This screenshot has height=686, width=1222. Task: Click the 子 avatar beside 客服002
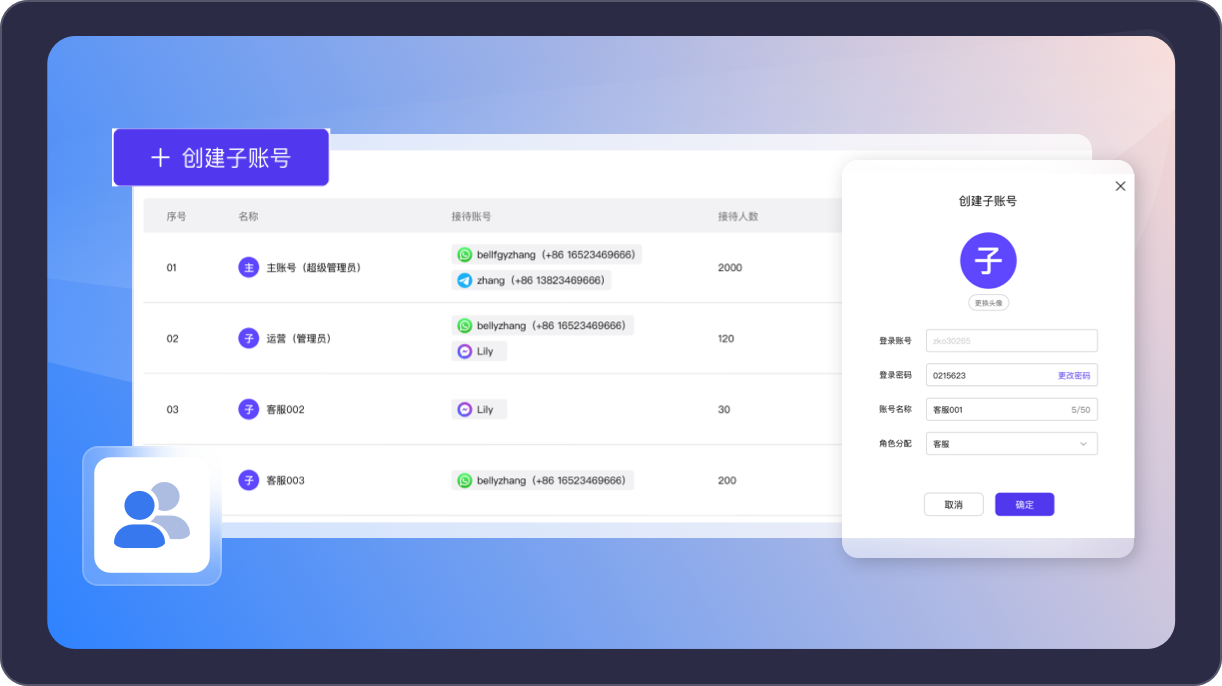tap(248, 409)
